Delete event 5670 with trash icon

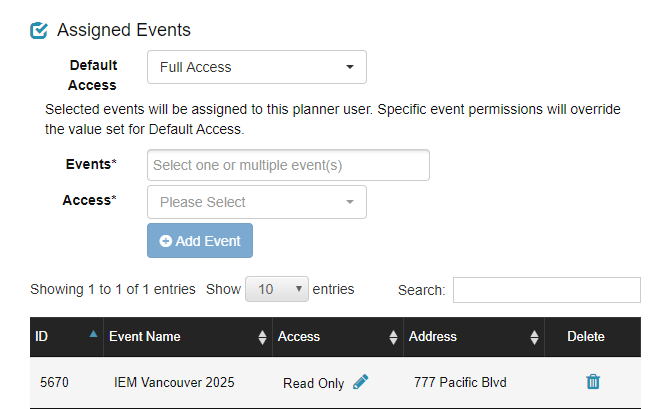[593, 382]
